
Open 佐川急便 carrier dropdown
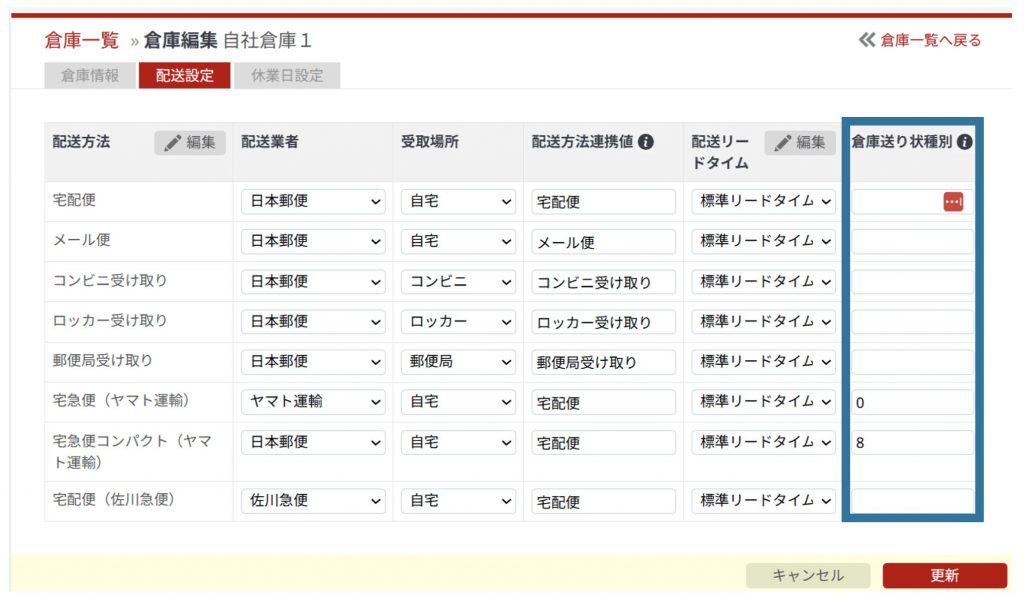pyautogui.click(x=313, y=501)
